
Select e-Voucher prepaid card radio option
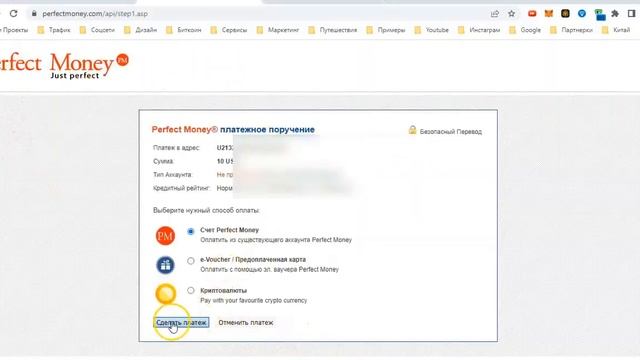point(191,260)
